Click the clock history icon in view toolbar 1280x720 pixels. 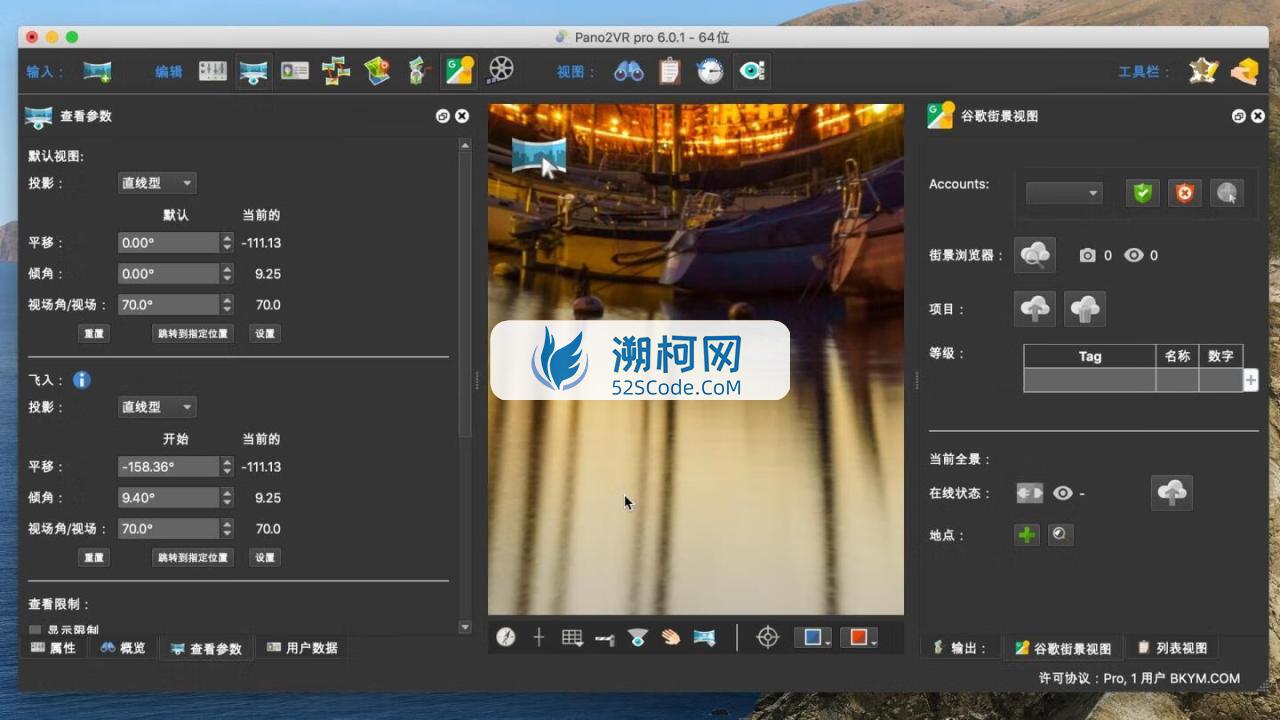[x=710, y=71]
